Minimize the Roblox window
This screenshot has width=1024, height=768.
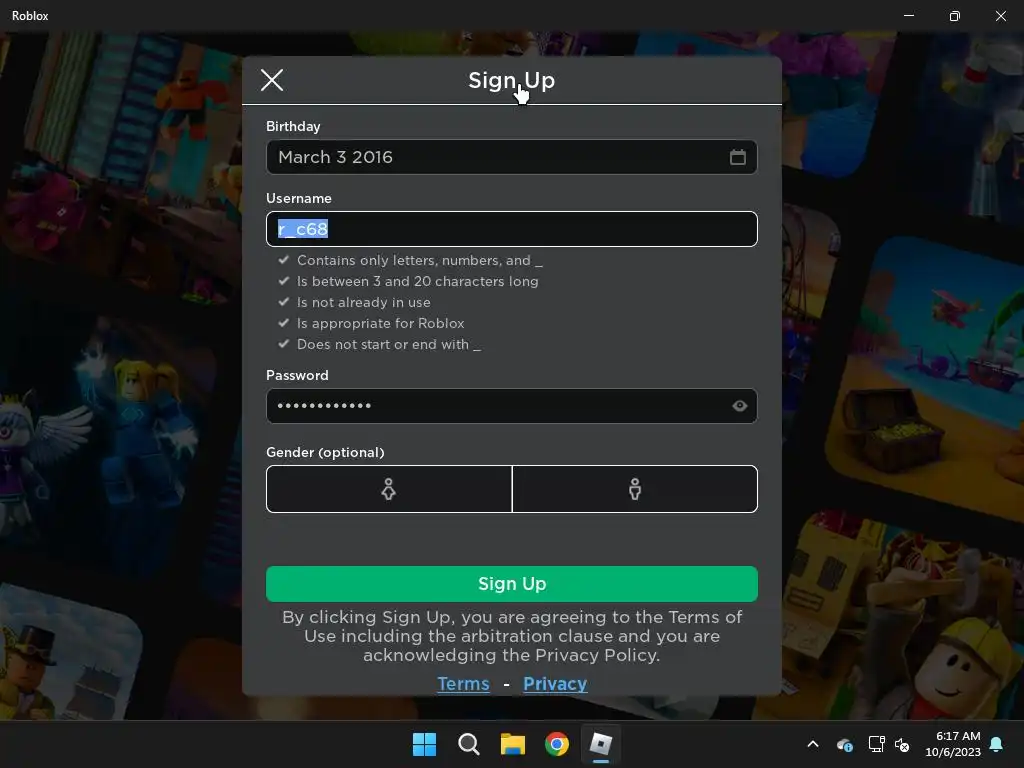(x=908, y=16)
